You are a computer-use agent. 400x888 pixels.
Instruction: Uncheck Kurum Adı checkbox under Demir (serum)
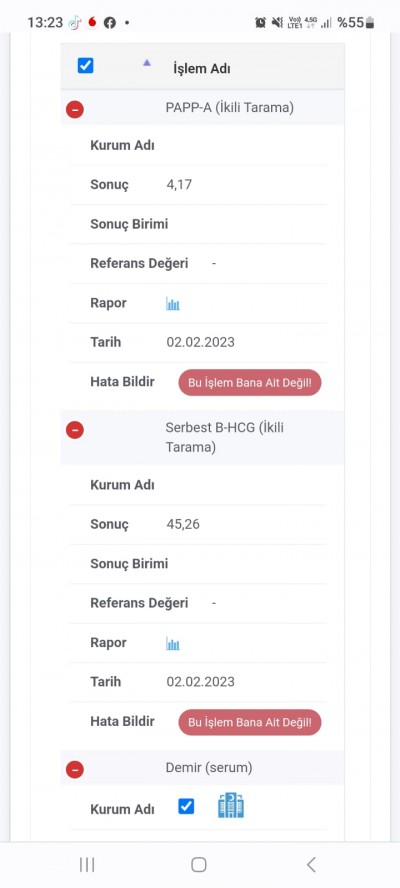(x=186, y=806)
